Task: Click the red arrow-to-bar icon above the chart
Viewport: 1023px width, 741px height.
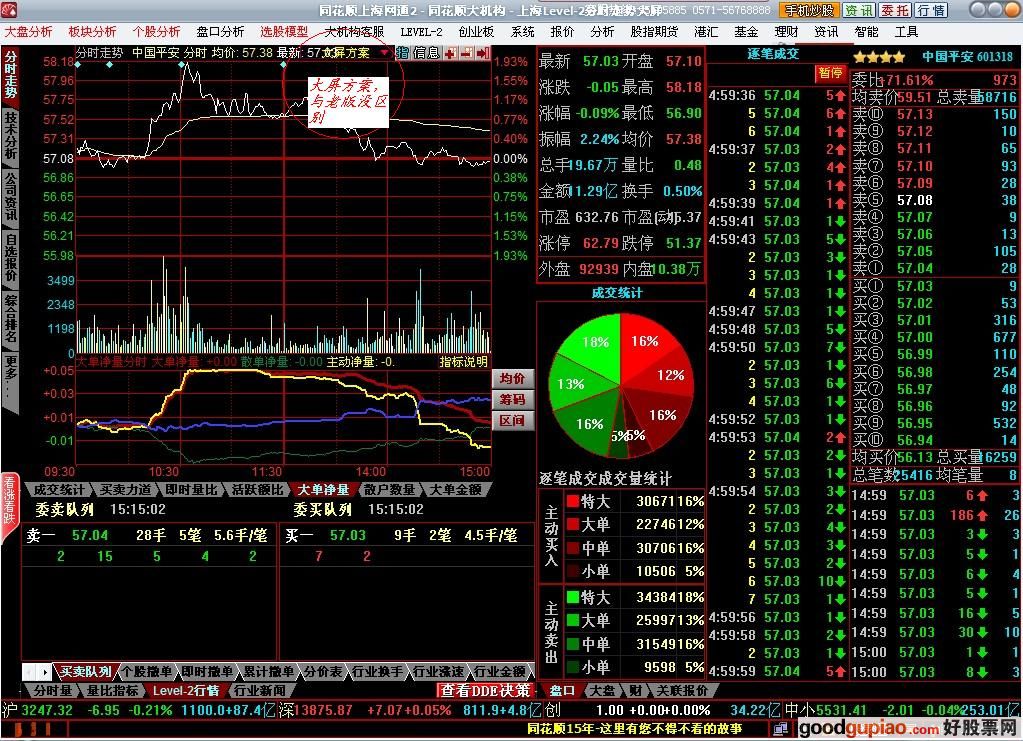Action: [482, 53]
